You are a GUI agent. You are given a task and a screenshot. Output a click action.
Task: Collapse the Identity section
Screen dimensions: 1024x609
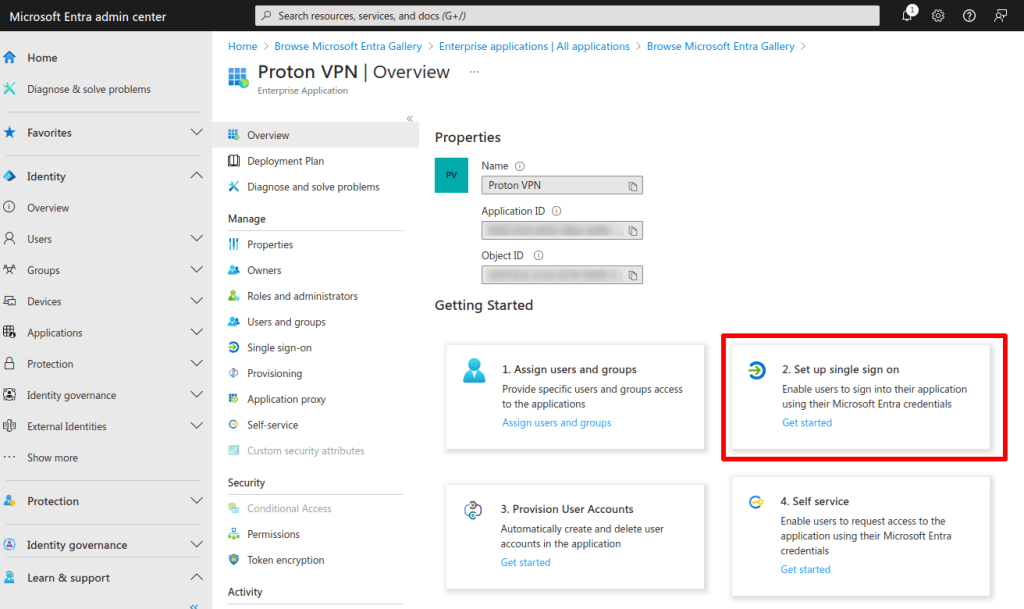point(196,176)
